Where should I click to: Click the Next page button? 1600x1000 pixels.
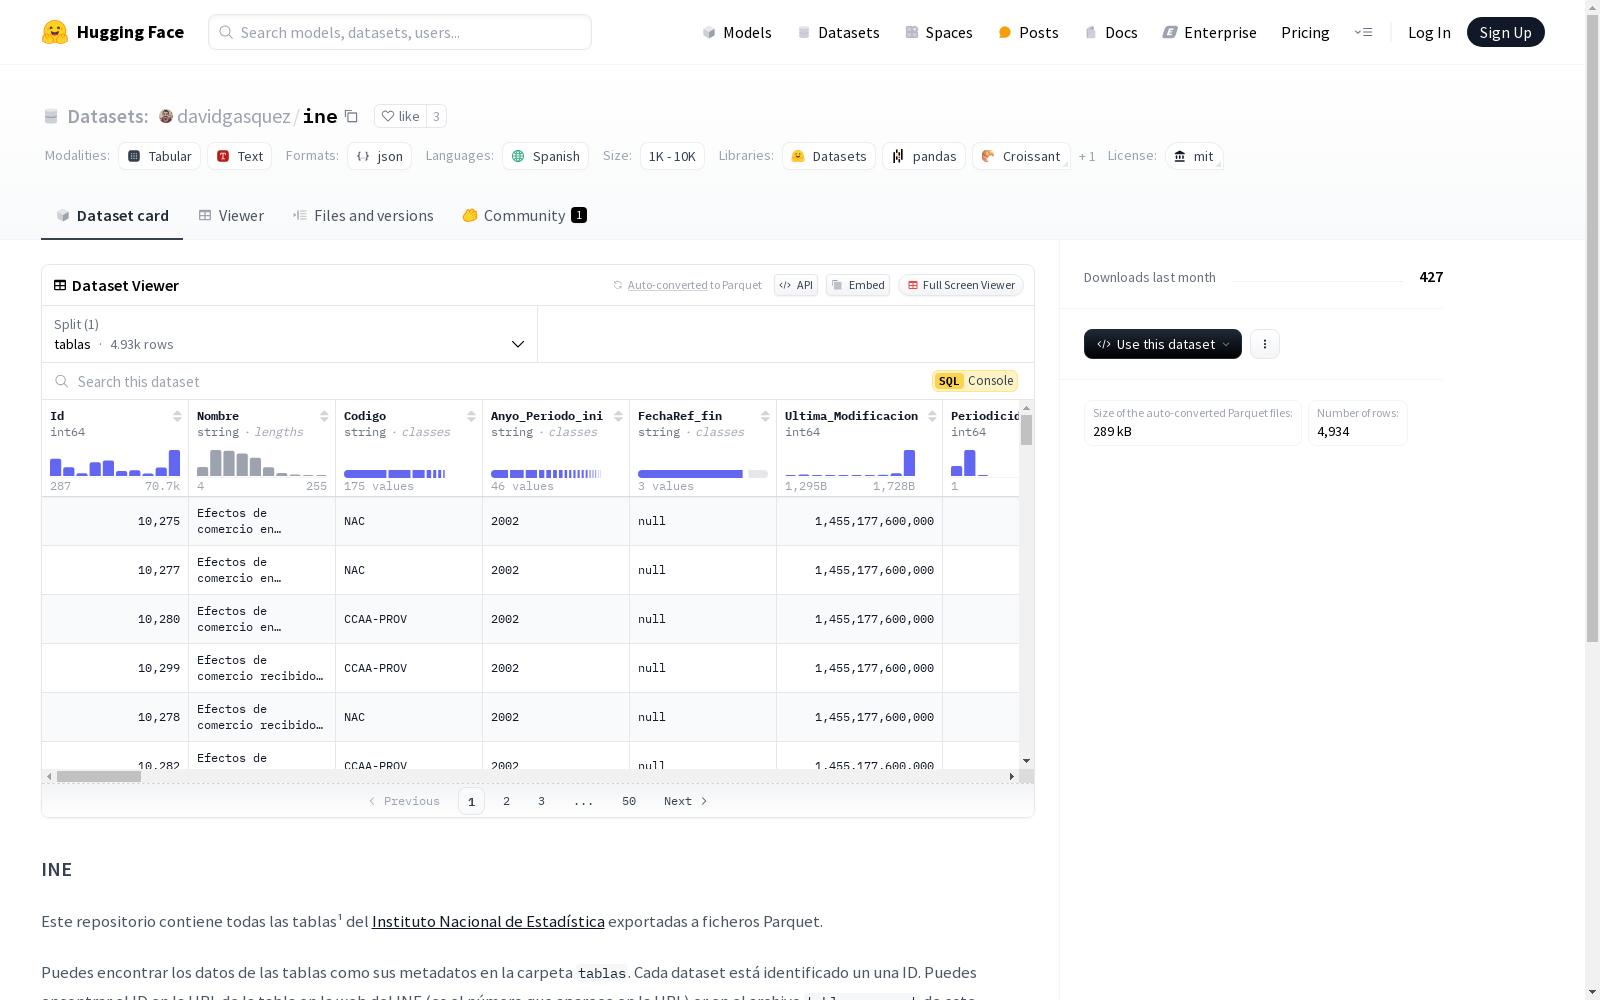(686, 801)
